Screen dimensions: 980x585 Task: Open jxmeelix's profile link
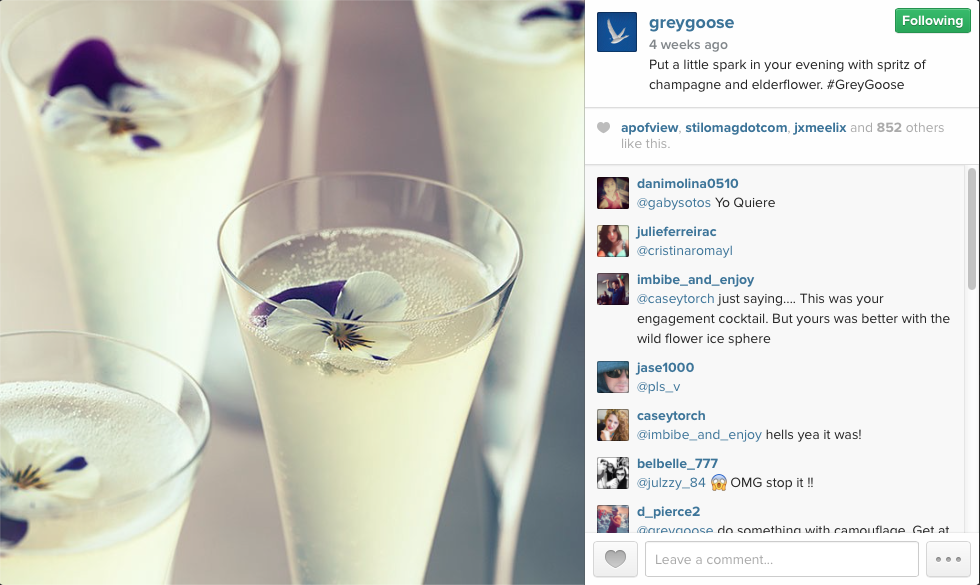tap(819, 128)
